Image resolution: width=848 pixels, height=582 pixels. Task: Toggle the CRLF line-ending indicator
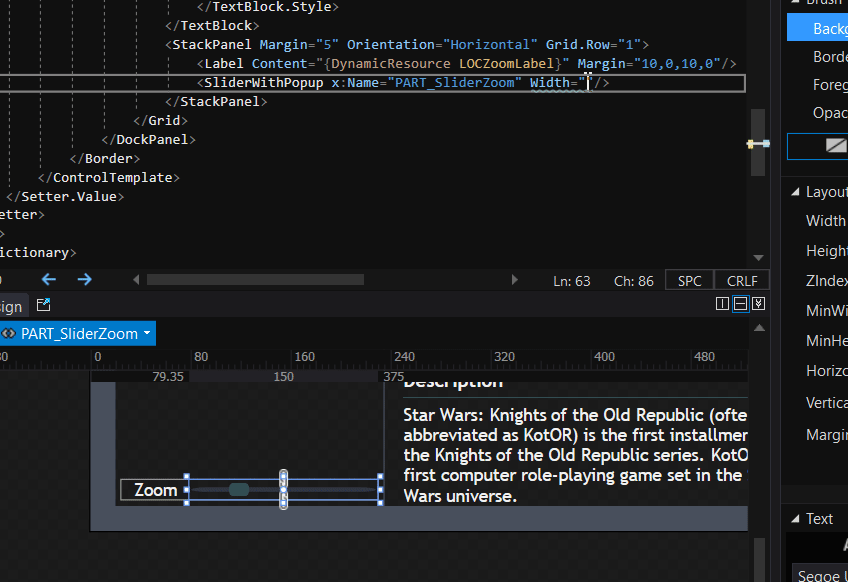click(x=740, y=280)
